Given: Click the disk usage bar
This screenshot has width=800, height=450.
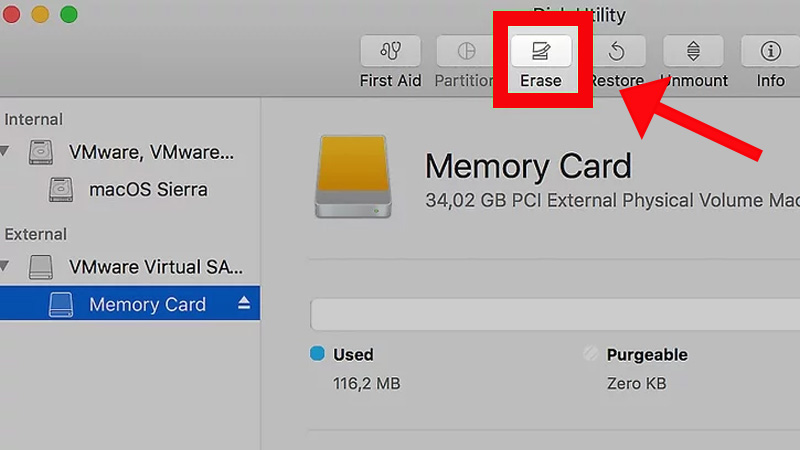Looking at the screenshot, I should (x=555, y=313).
